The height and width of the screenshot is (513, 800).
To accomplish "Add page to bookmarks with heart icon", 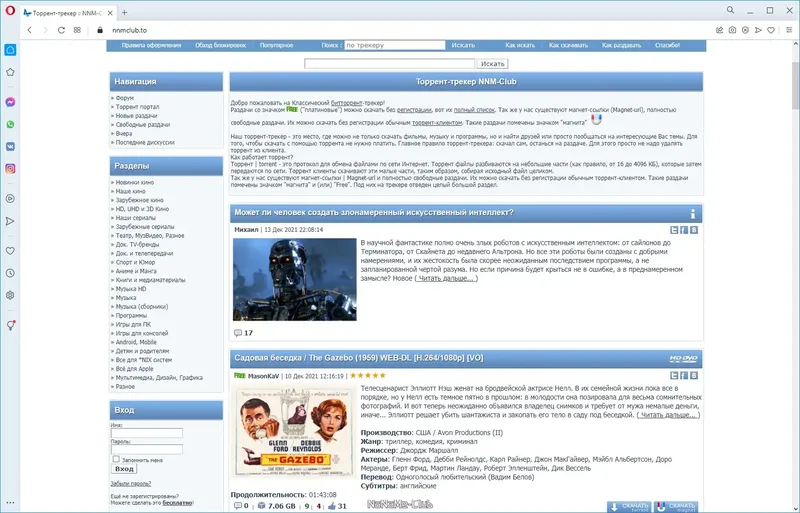I will (771, 30).
